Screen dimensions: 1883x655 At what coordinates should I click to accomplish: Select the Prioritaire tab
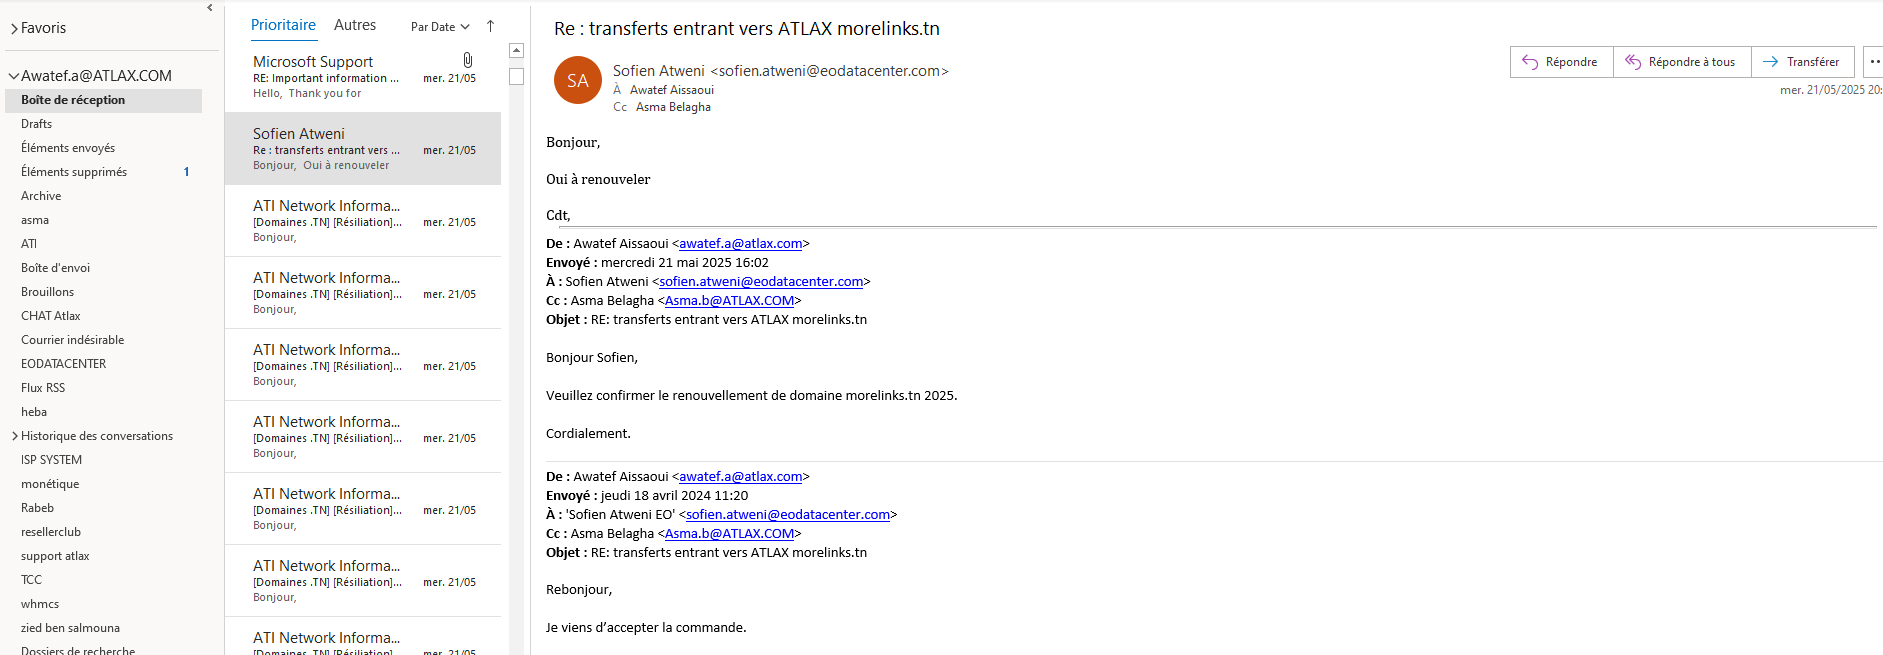click(x=283, y=25)
